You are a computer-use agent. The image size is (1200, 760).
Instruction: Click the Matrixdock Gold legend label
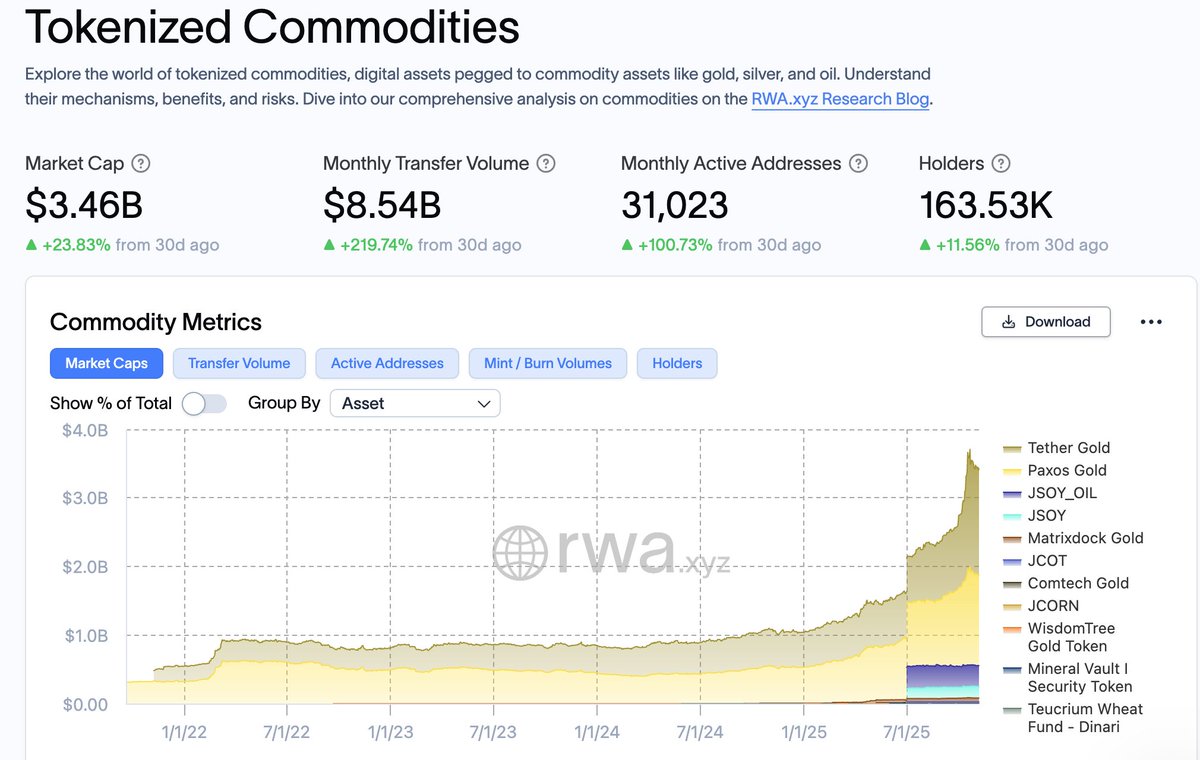(1085, 538)
